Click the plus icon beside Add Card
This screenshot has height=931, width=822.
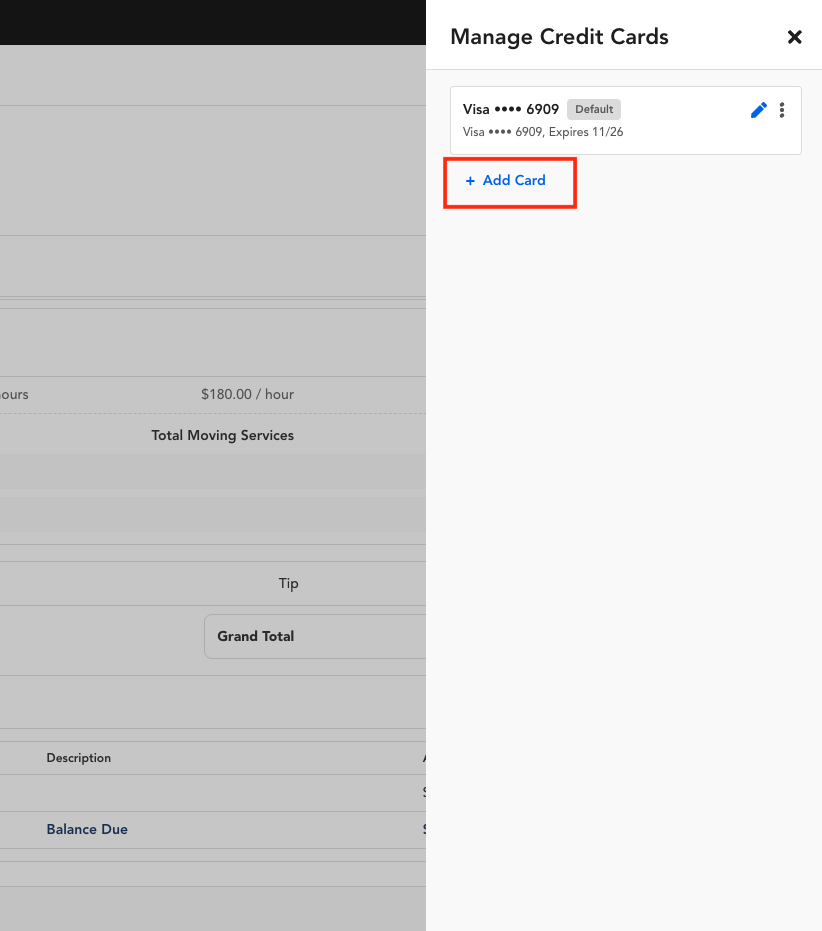tap(470, 180)
